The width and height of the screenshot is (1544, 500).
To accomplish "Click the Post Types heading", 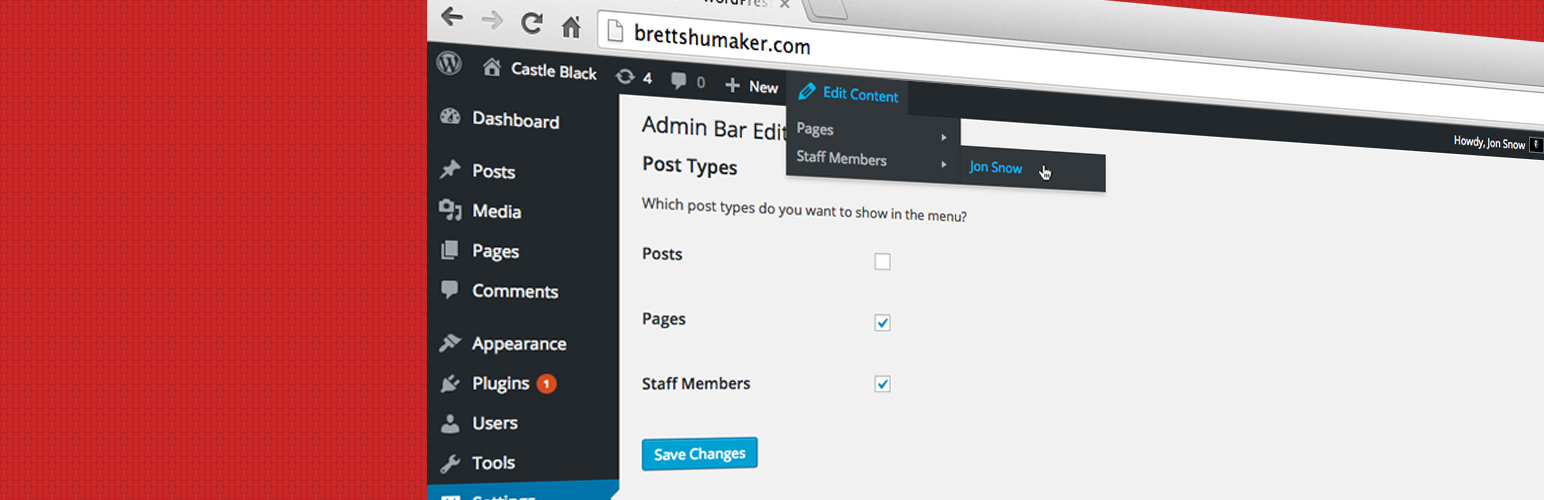I will pyautogui.click(x=689, y=166).
